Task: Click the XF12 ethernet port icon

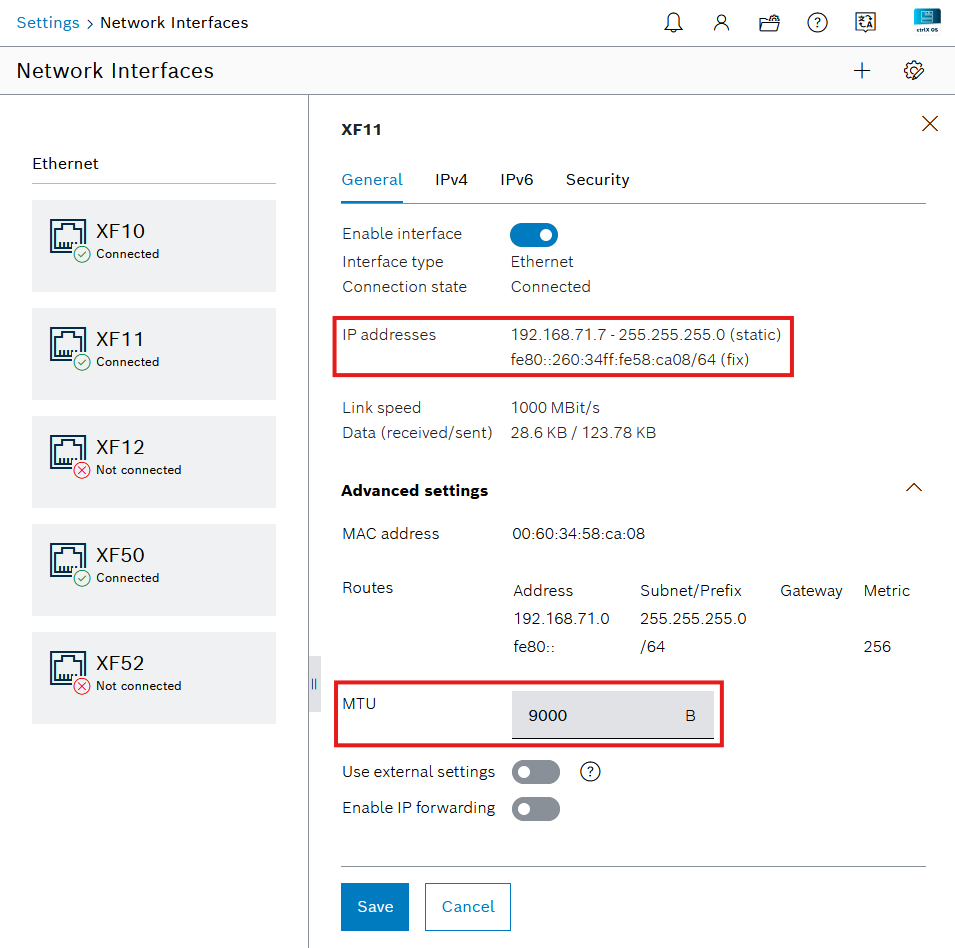Action: click(67, 452)
